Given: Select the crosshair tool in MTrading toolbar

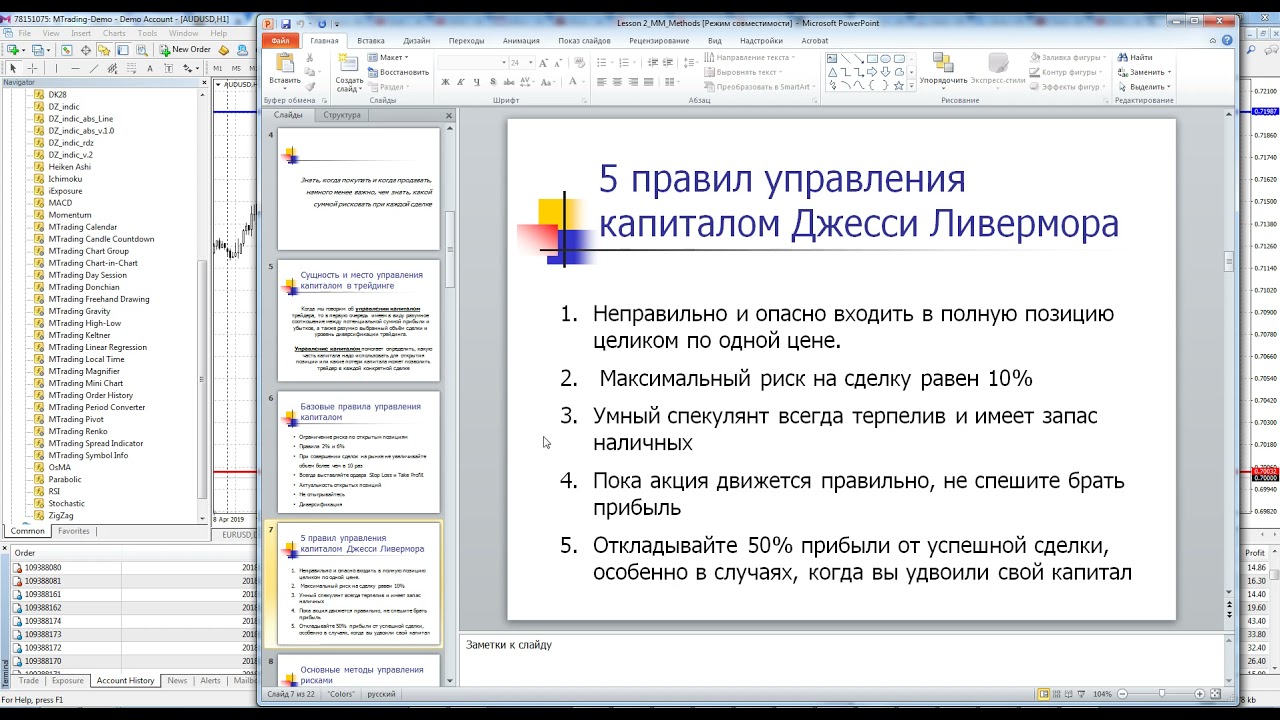Looking at the screenshot, I should click(32, 68).
